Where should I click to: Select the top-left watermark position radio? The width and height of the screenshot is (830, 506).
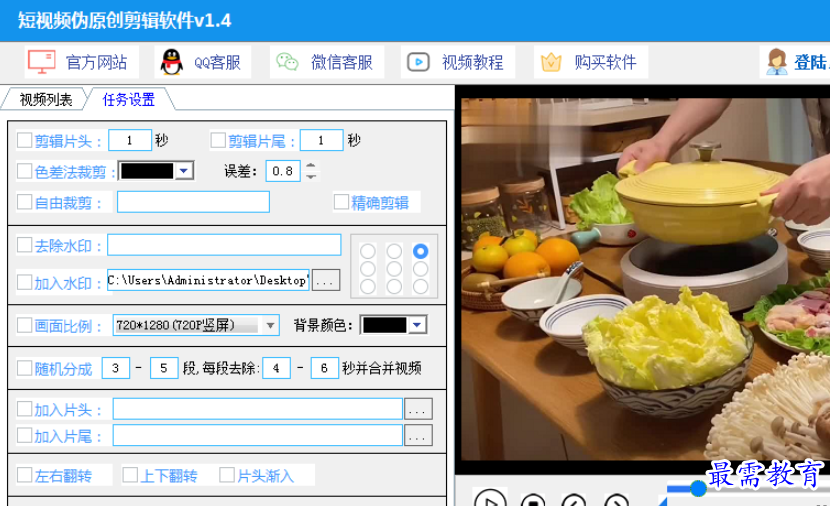(x=368, y=251)
